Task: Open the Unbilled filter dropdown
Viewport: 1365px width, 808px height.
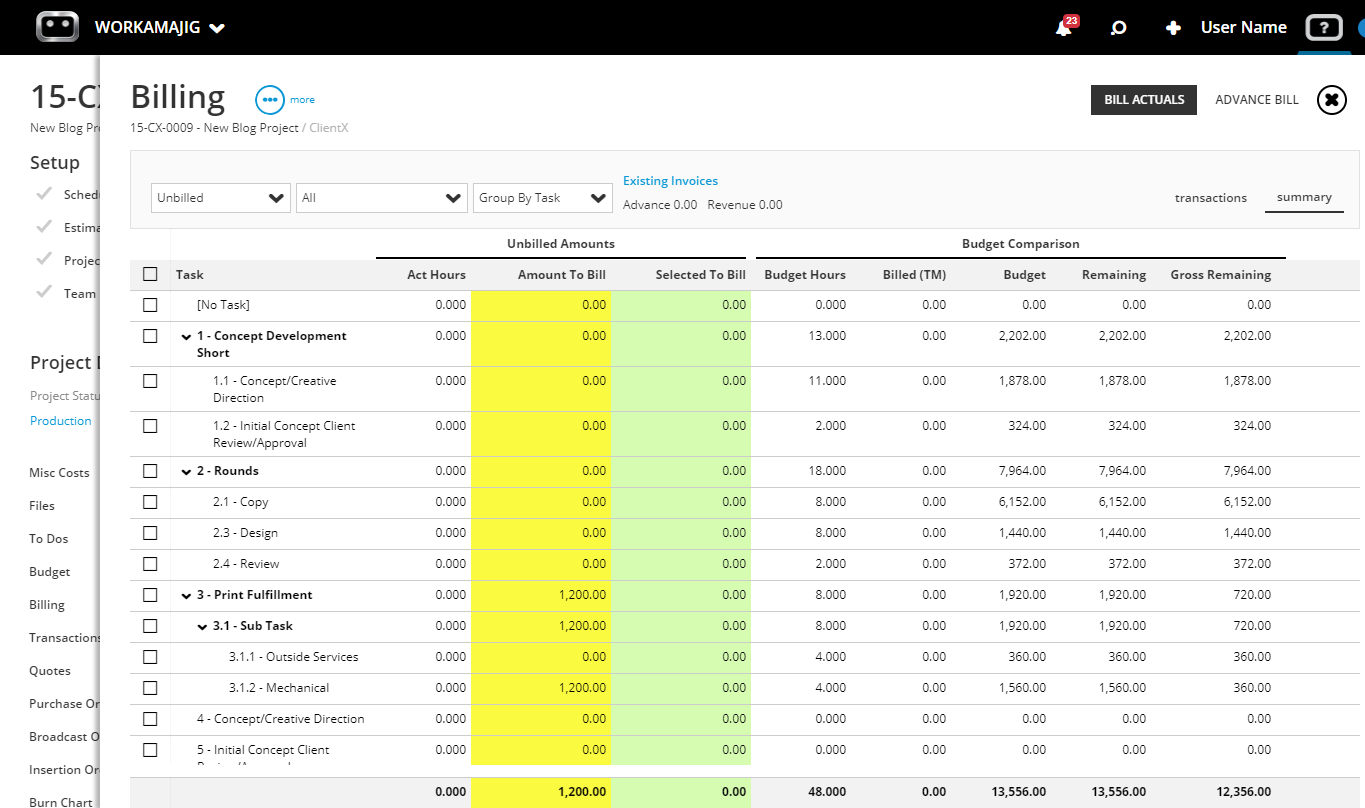Action: 221,198
